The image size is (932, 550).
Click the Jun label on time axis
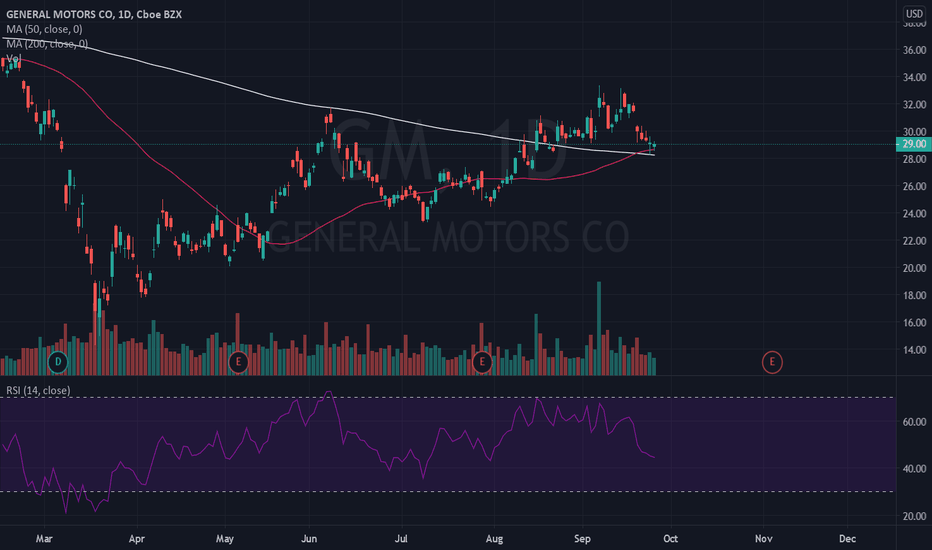tap(309, 539)
